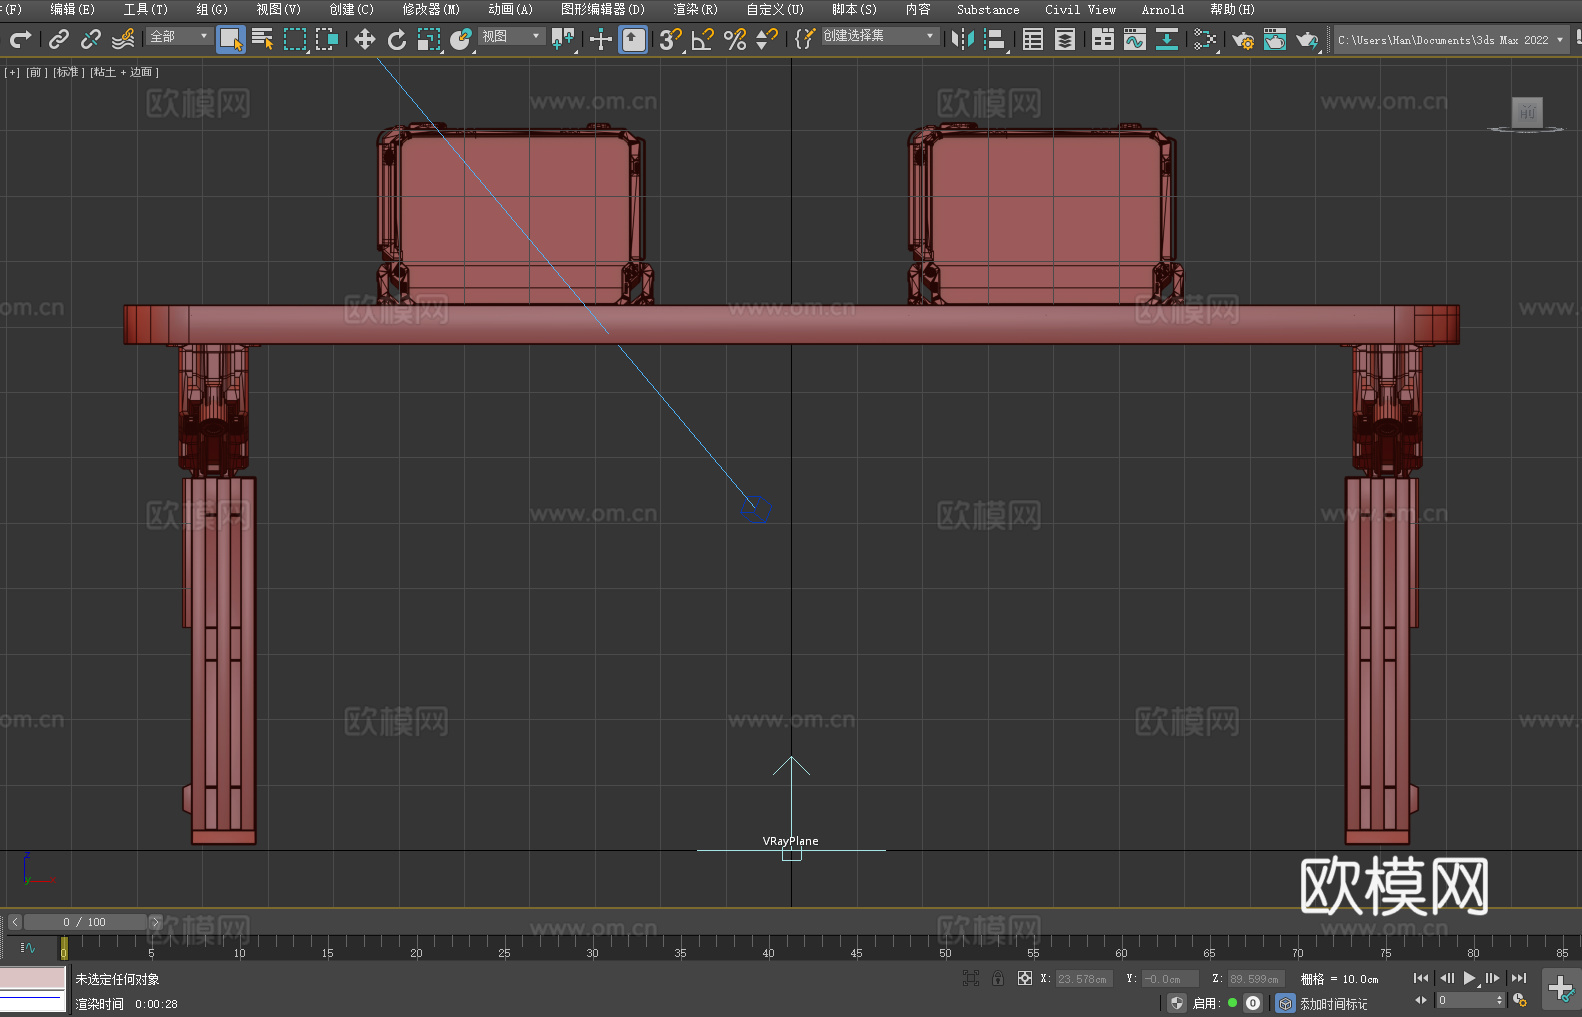Viewport: 1582px width, 1017px height.
Task: Toggle the Layer Explorer
Action: click(x=1065, y=39)
